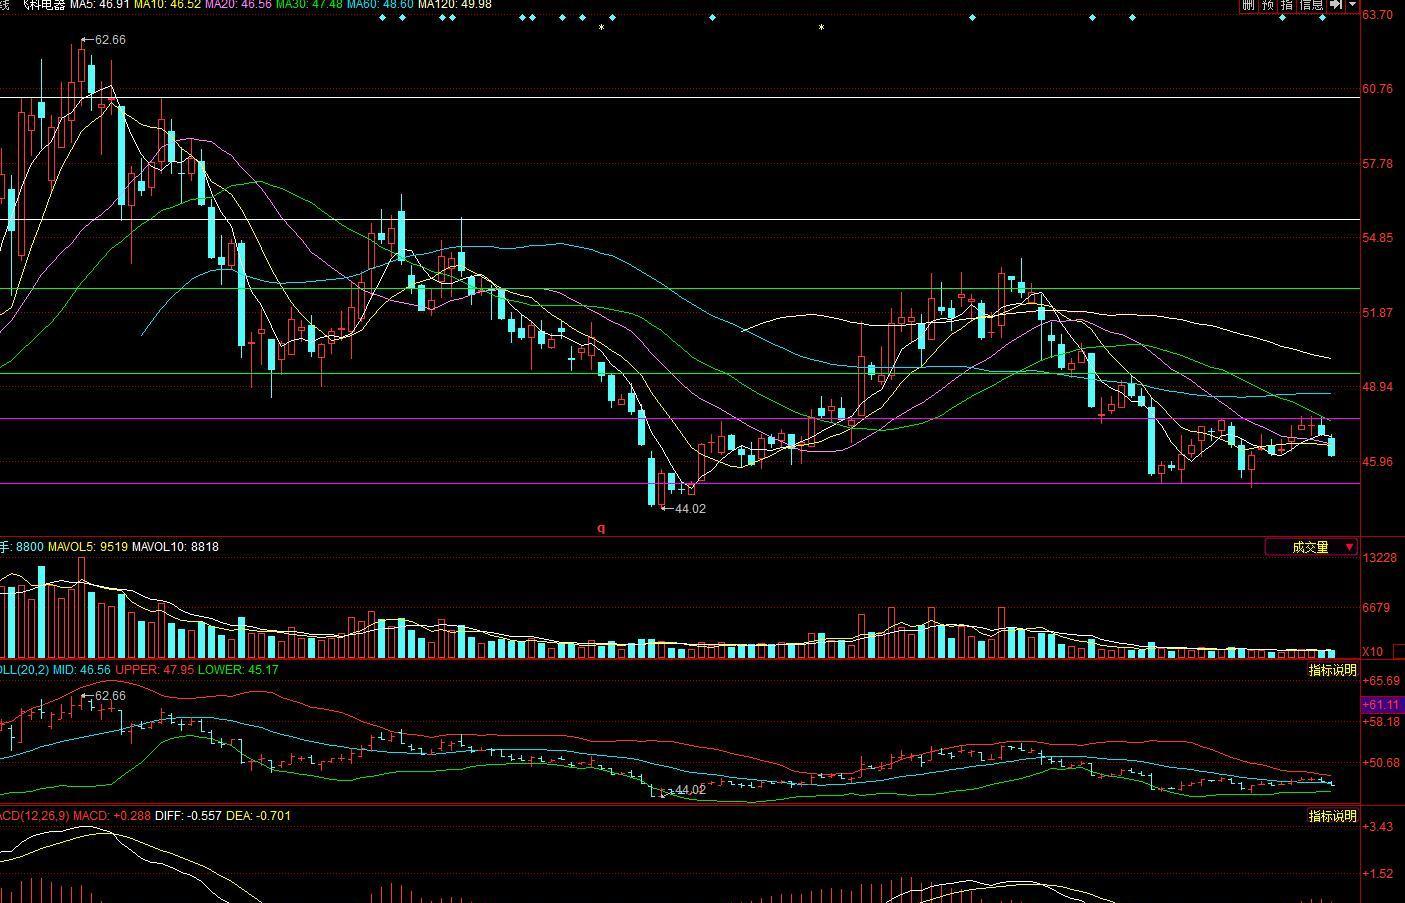This screenshot has height=903, width=1405.
Task: Click the +3.43 MACD axis label
Action: 1378,827
